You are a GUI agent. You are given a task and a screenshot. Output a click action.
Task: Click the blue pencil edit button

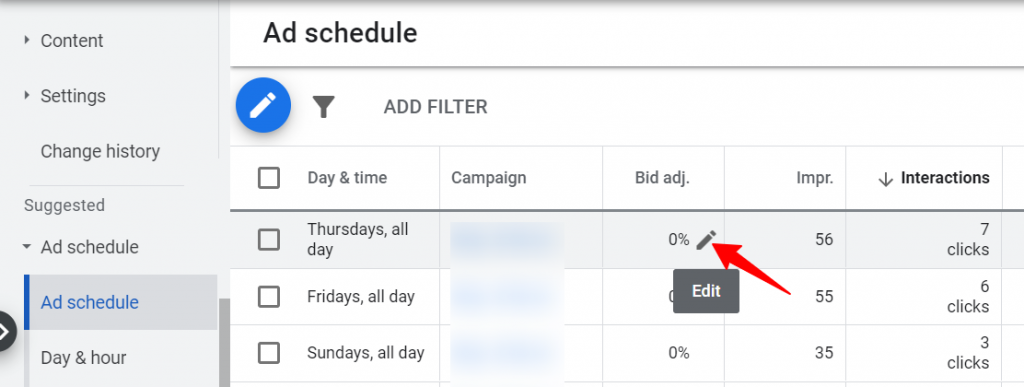[x=263, y=105]
